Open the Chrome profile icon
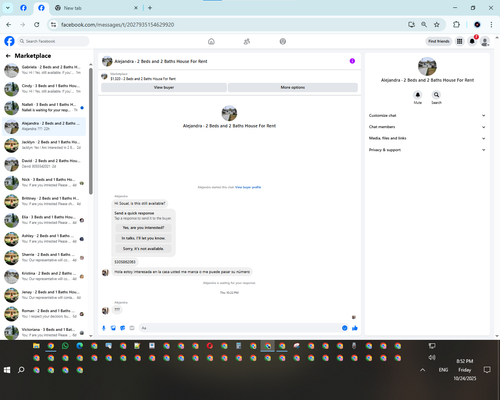This screenshot has height=400, width=500. [477, 25]
